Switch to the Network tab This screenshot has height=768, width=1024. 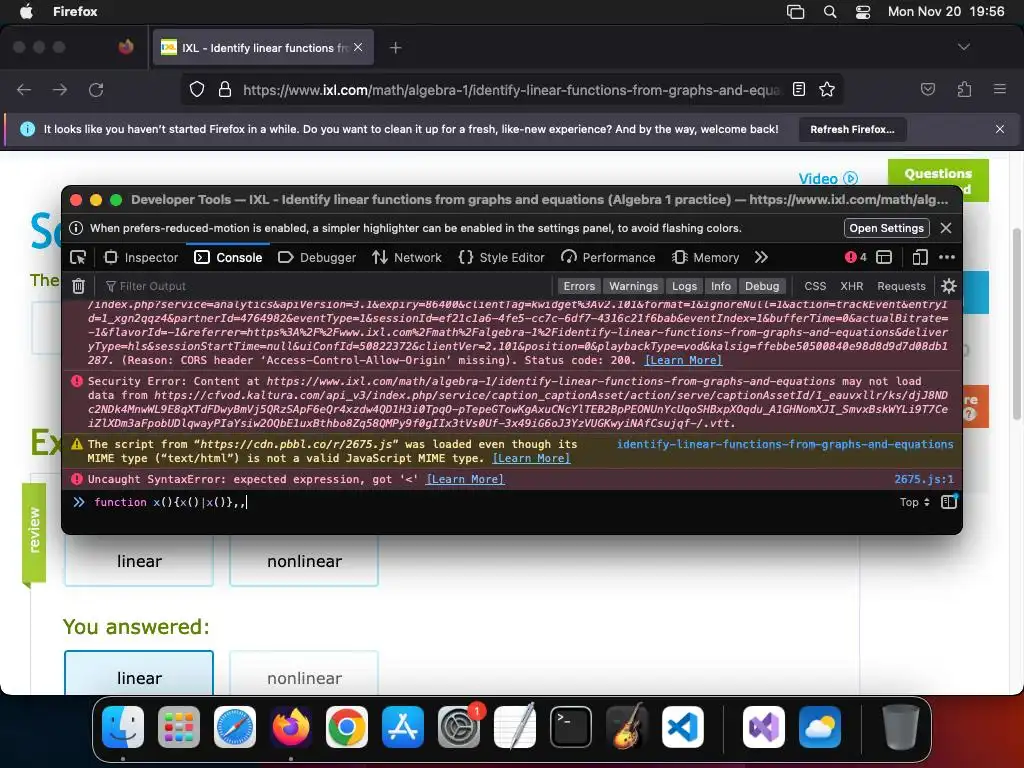(x=407, y=257)
